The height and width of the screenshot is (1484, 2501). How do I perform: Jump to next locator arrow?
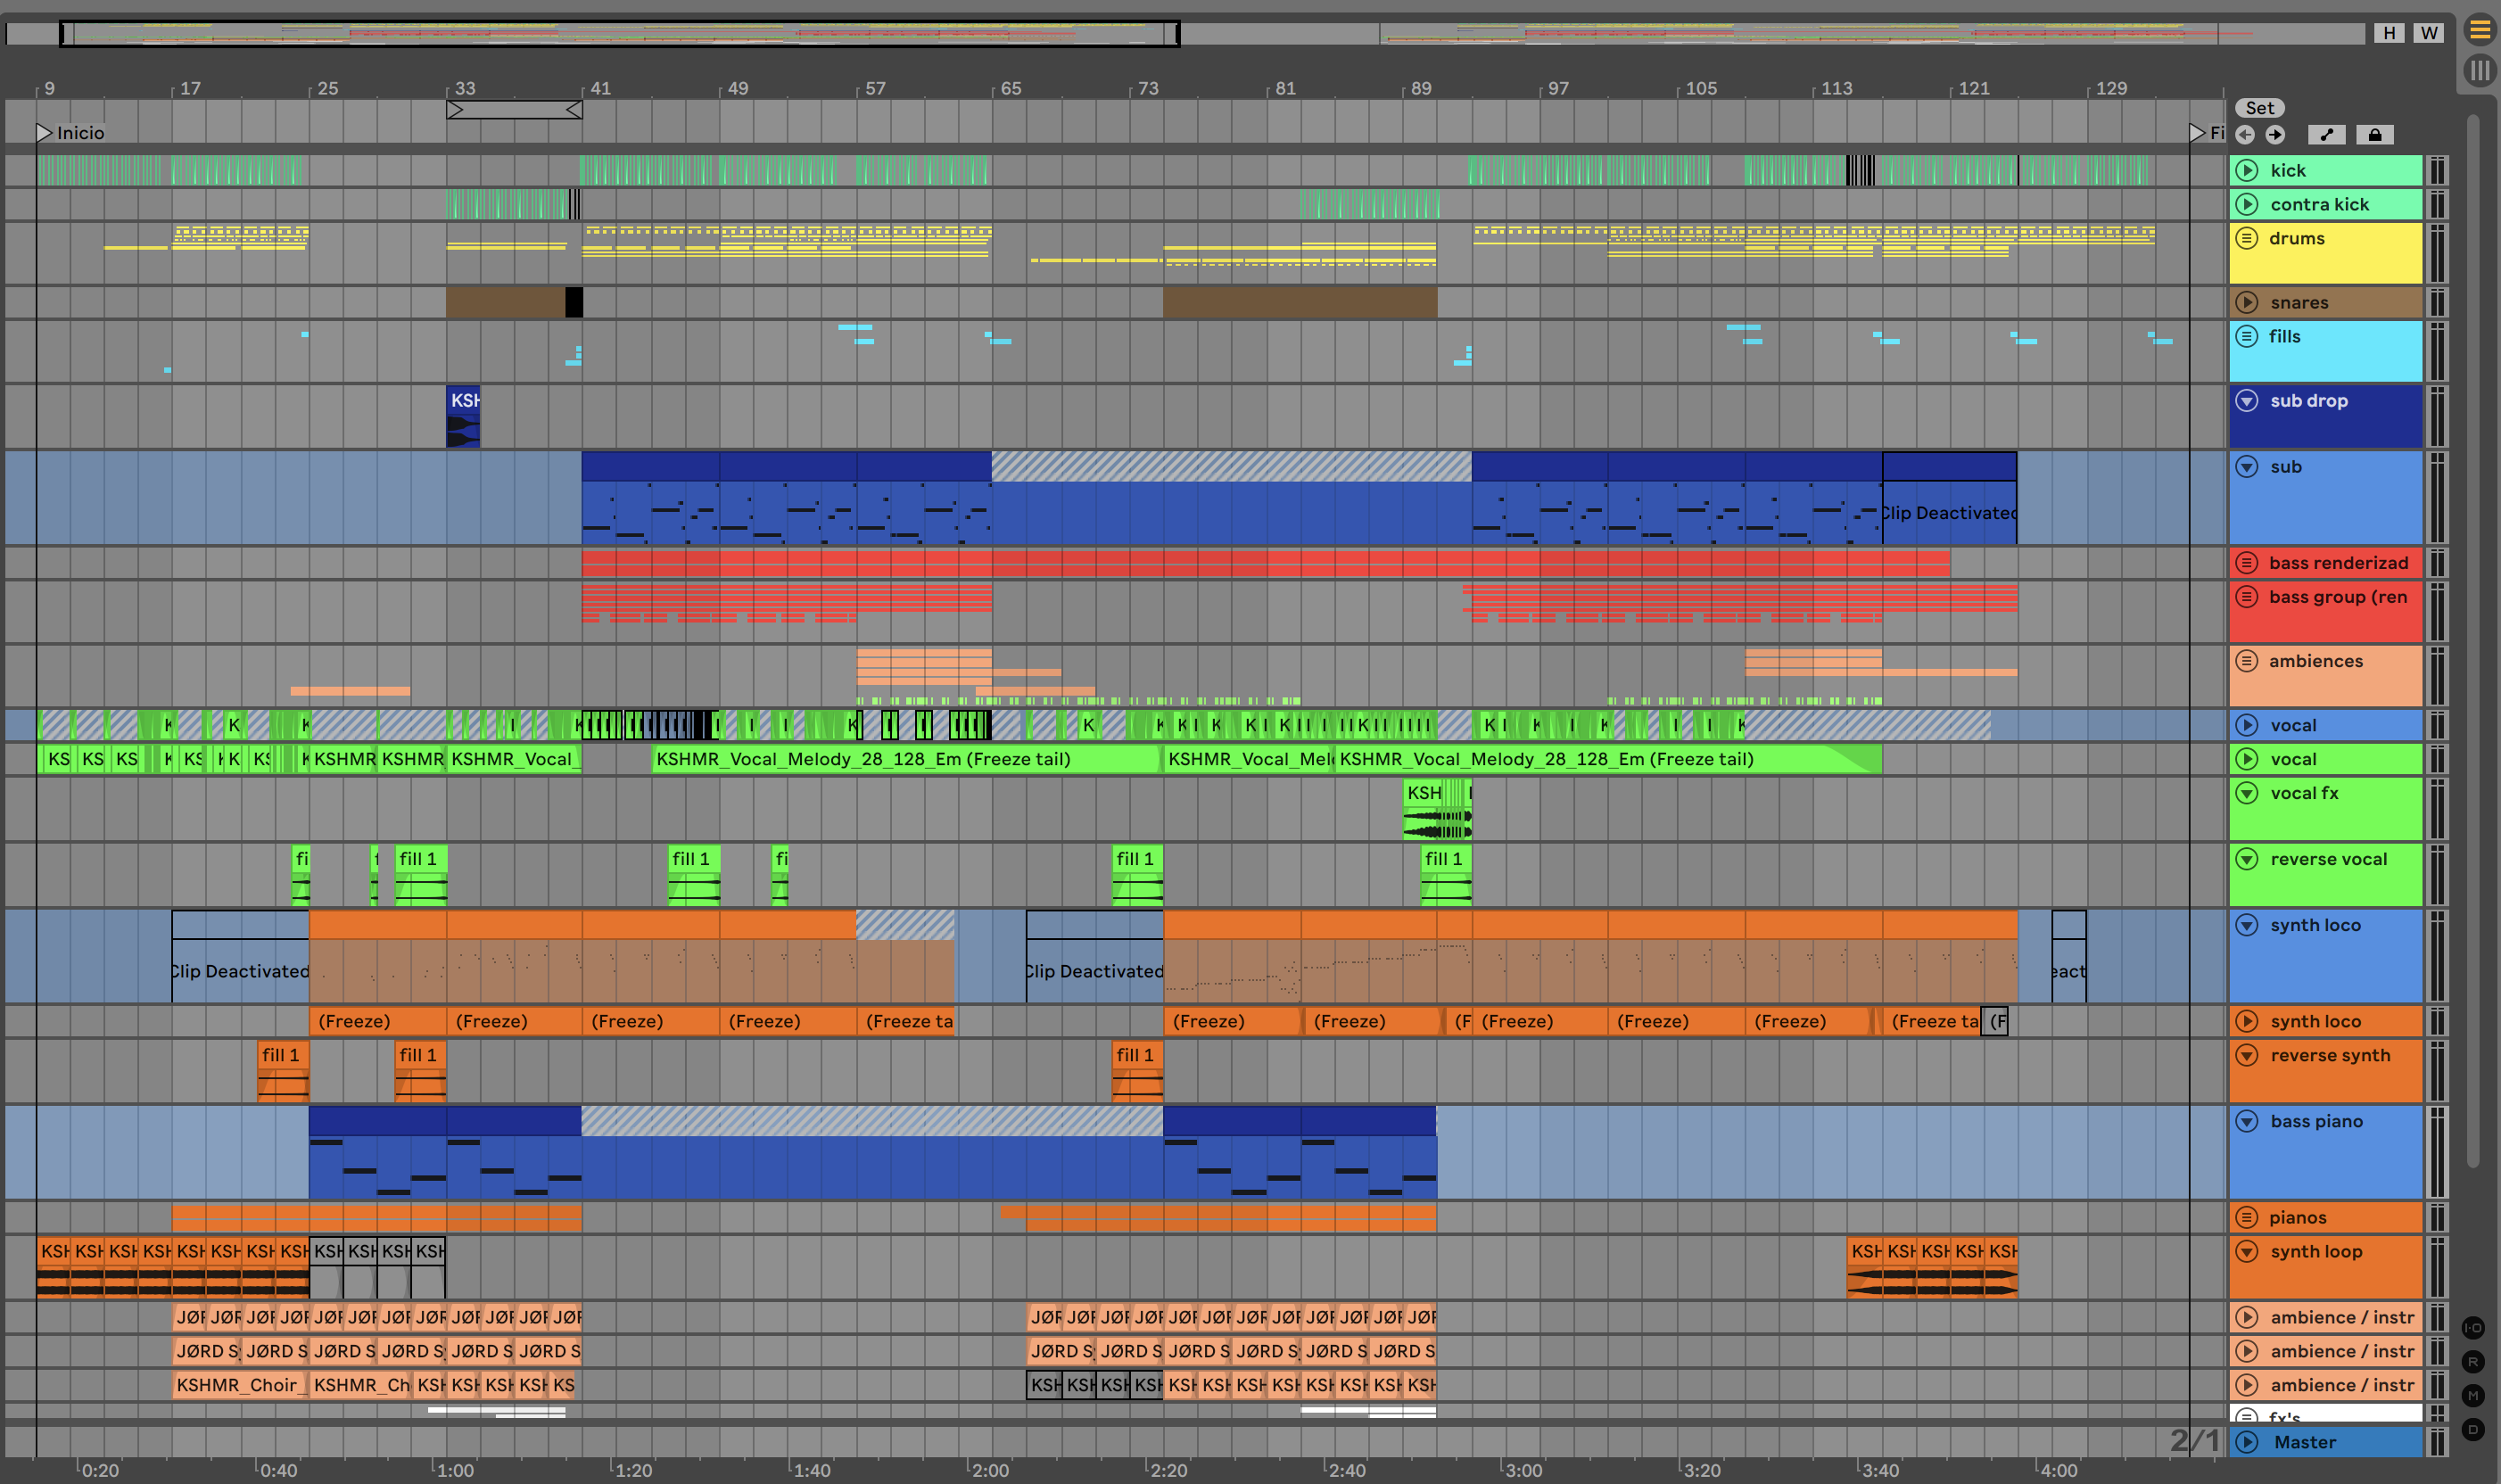tap(2275, 135)
